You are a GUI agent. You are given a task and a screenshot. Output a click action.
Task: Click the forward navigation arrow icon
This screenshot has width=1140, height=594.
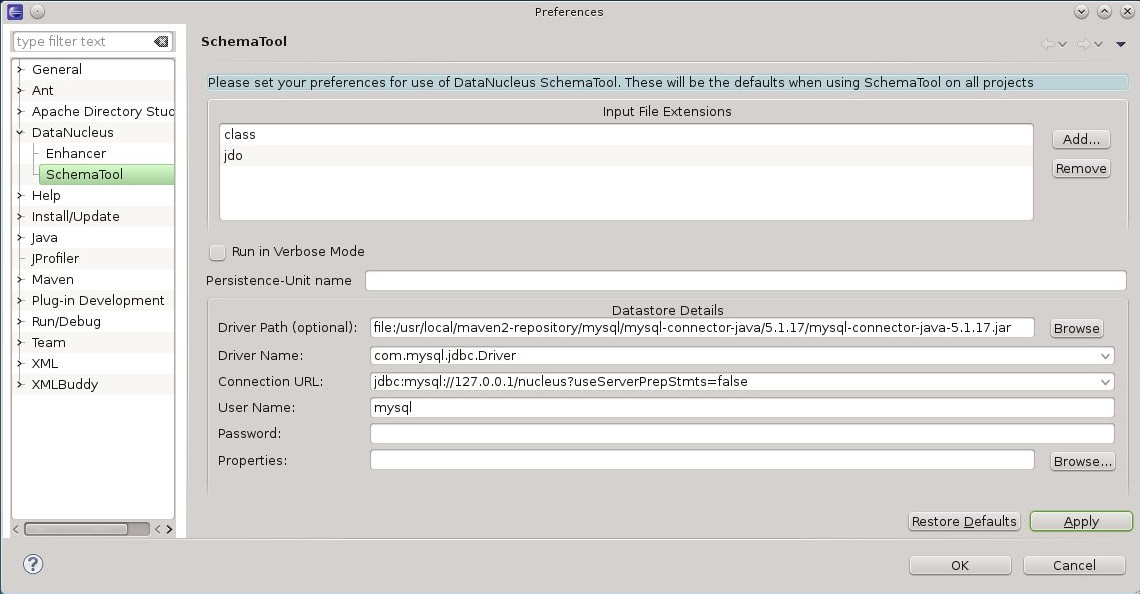[1083, 44]
